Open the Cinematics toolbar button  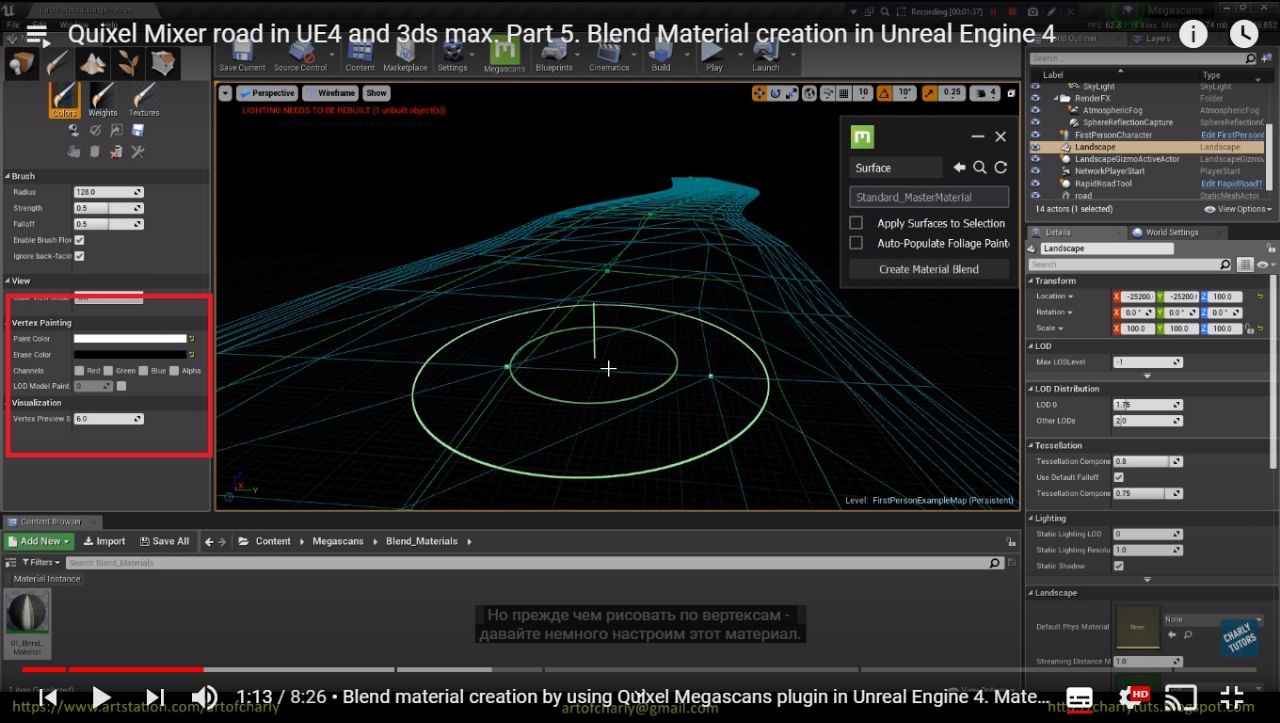(x=609, y=56)
